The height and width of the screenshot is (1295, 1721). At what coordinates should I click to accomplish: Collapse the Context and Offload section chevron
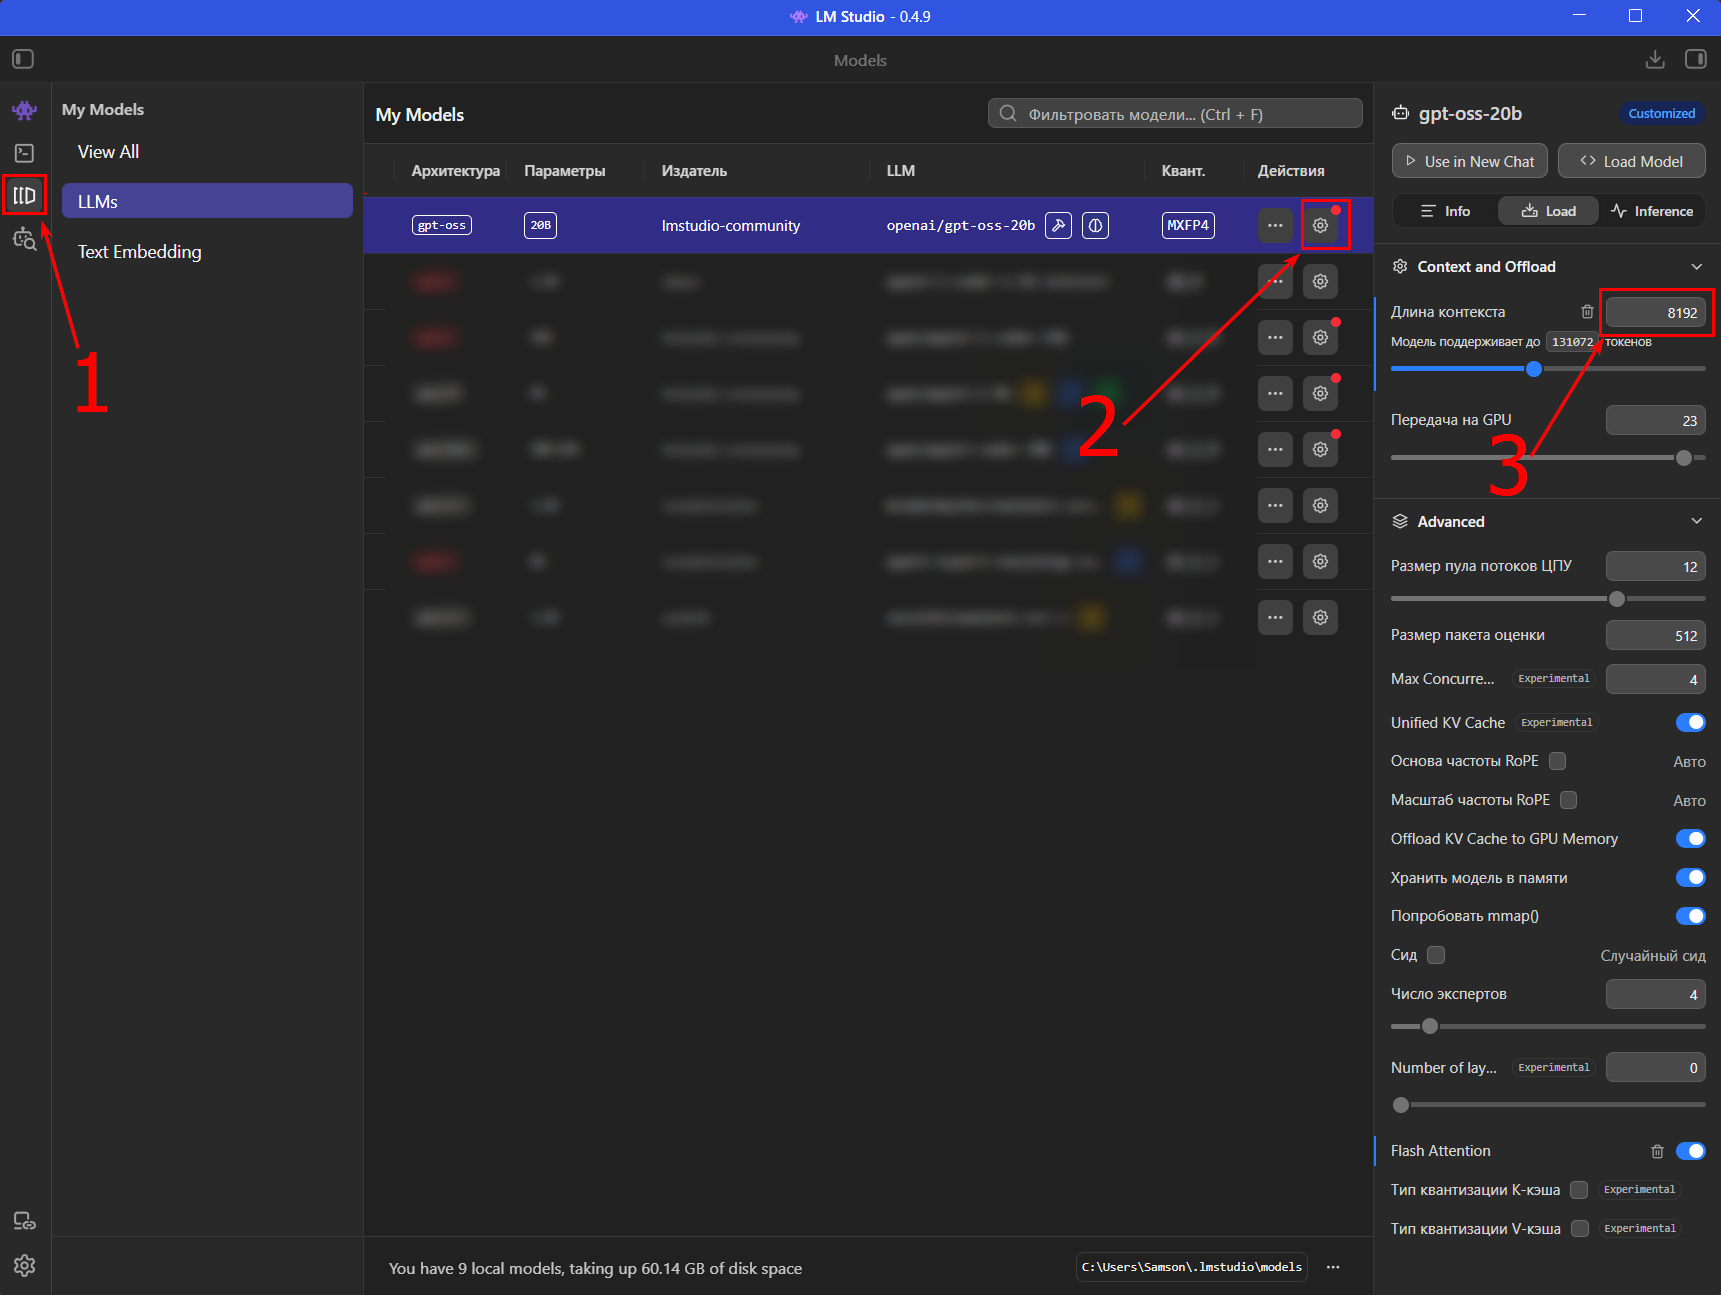coord(1696,266)
